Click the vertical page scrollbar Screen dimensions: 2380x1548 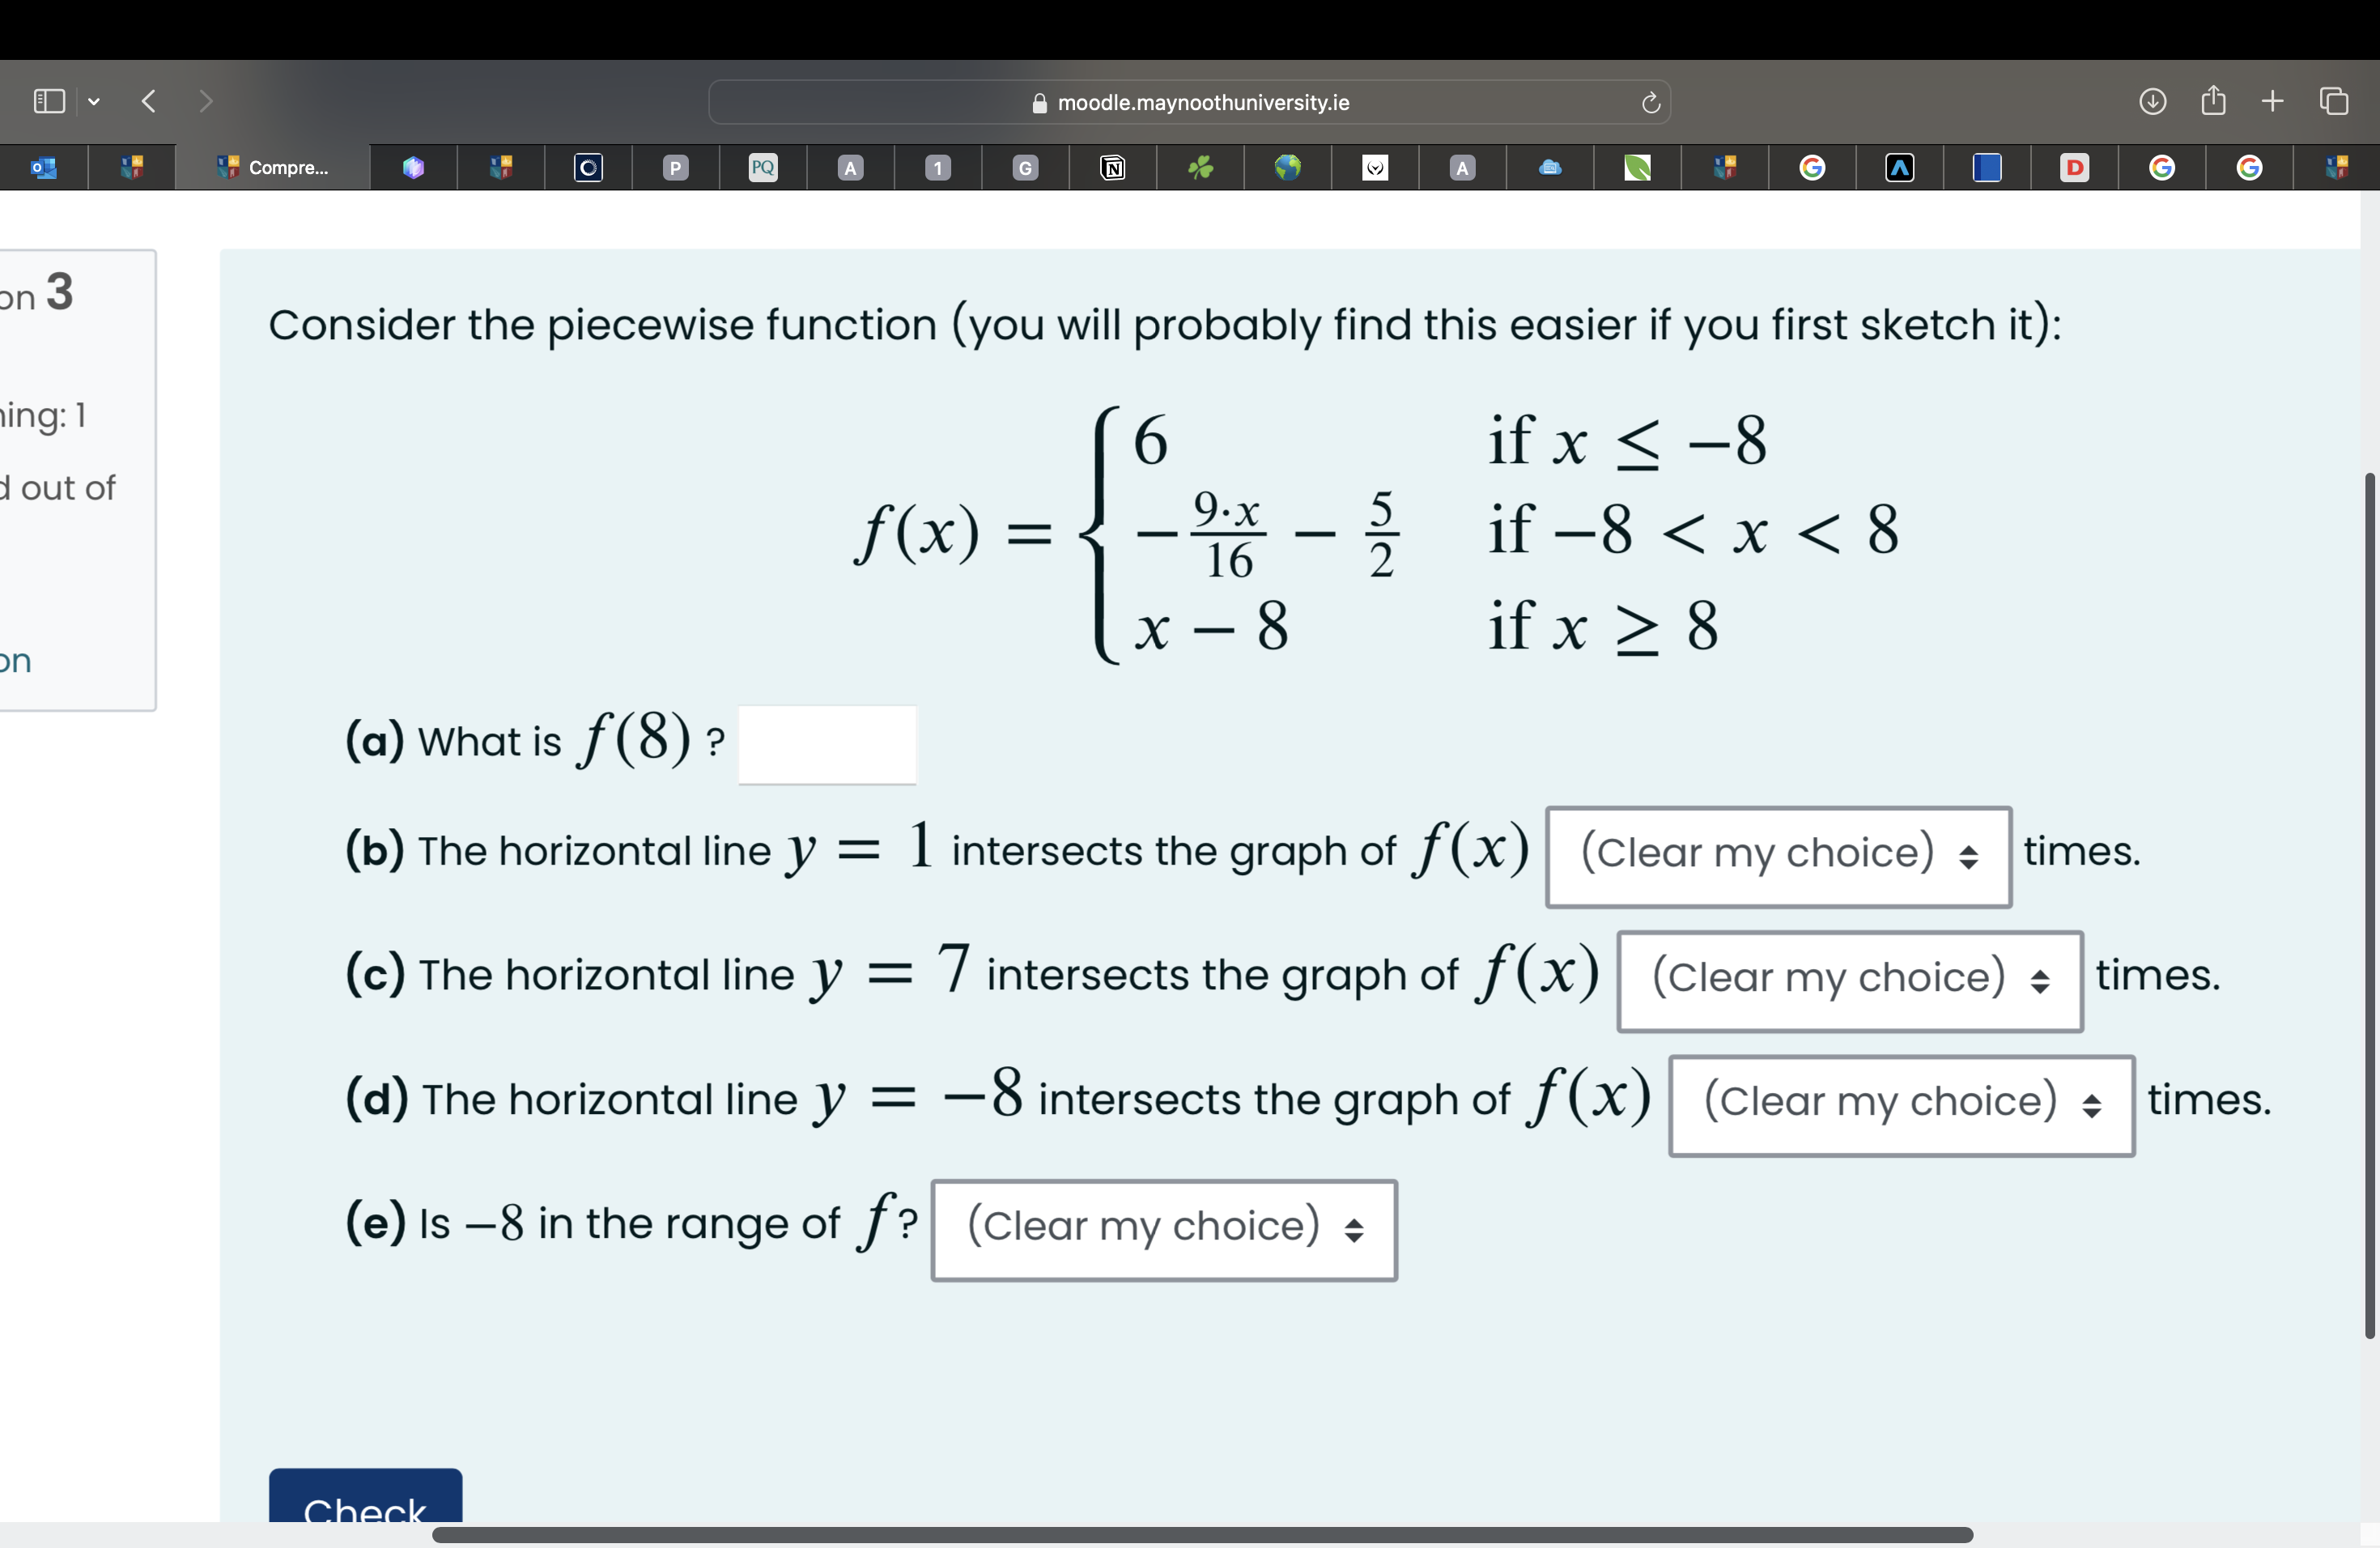coord(2369,905)
